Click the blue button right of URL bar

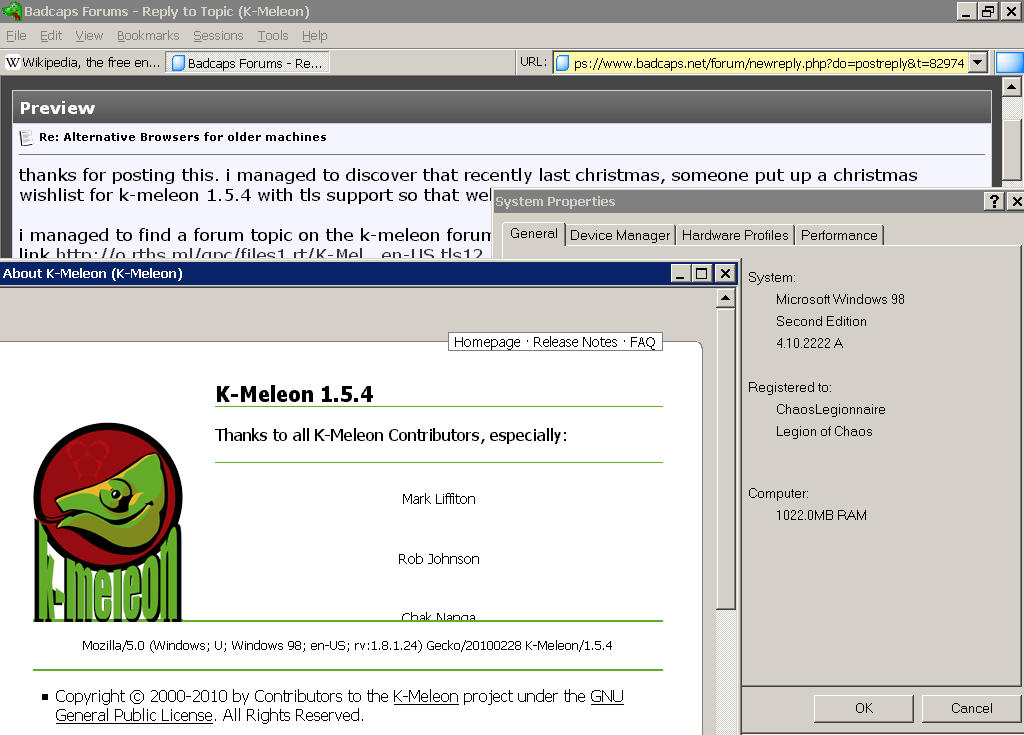pyautogui.click(x=1010, y=63)
